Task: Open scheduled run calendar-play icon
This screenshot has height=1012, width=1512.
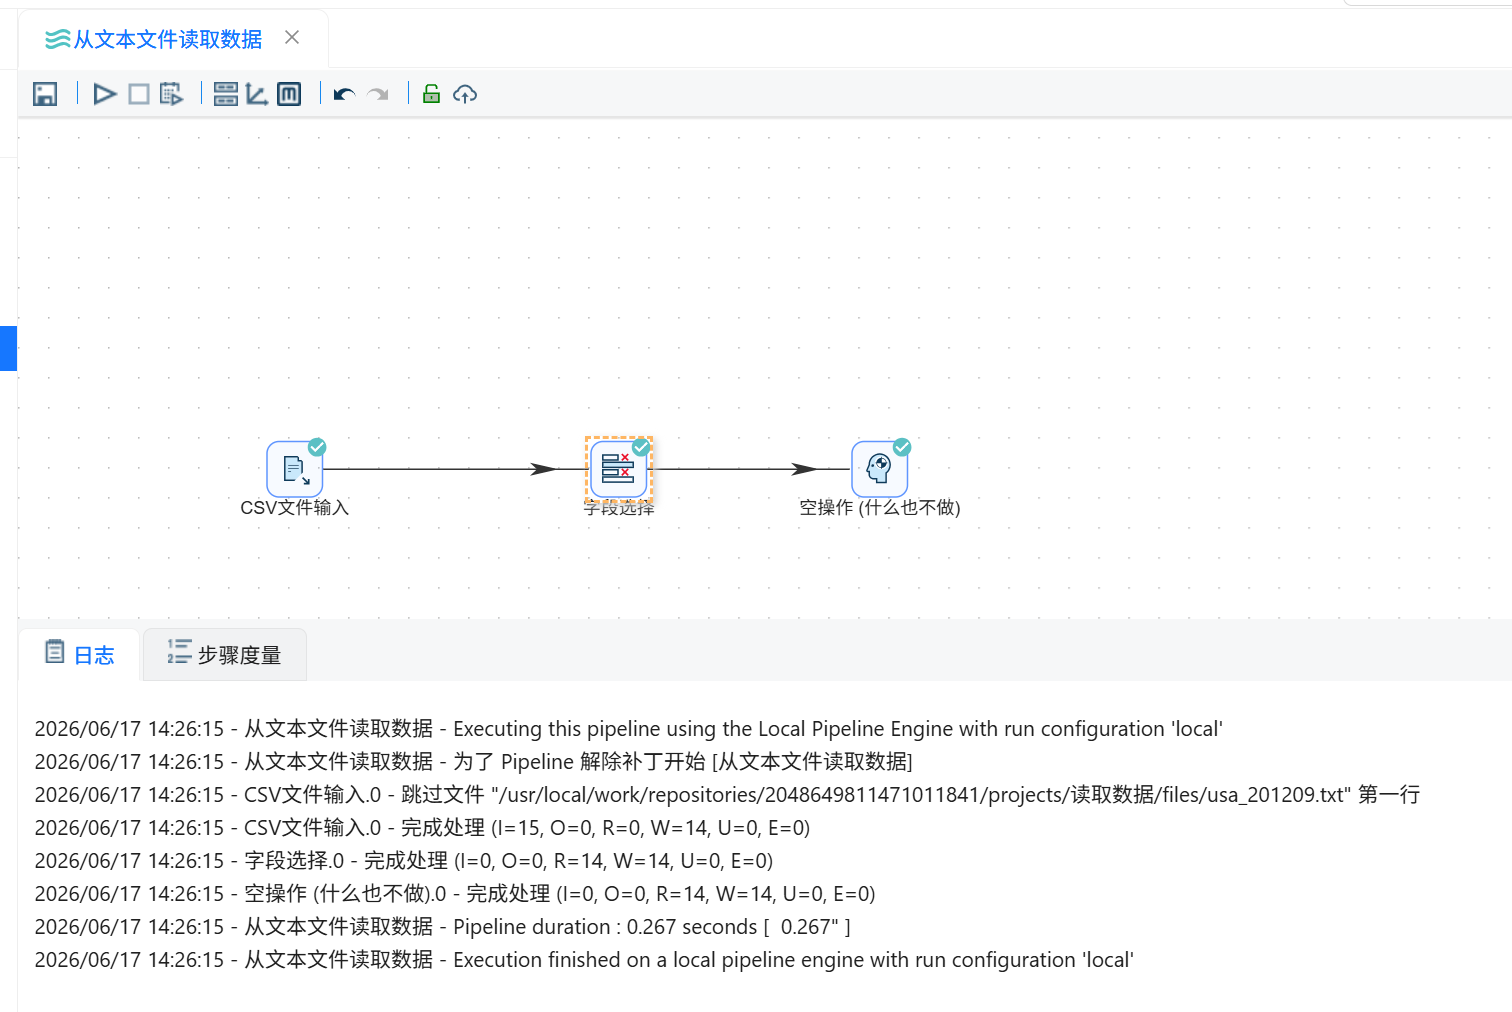Action: pos(172,94)
